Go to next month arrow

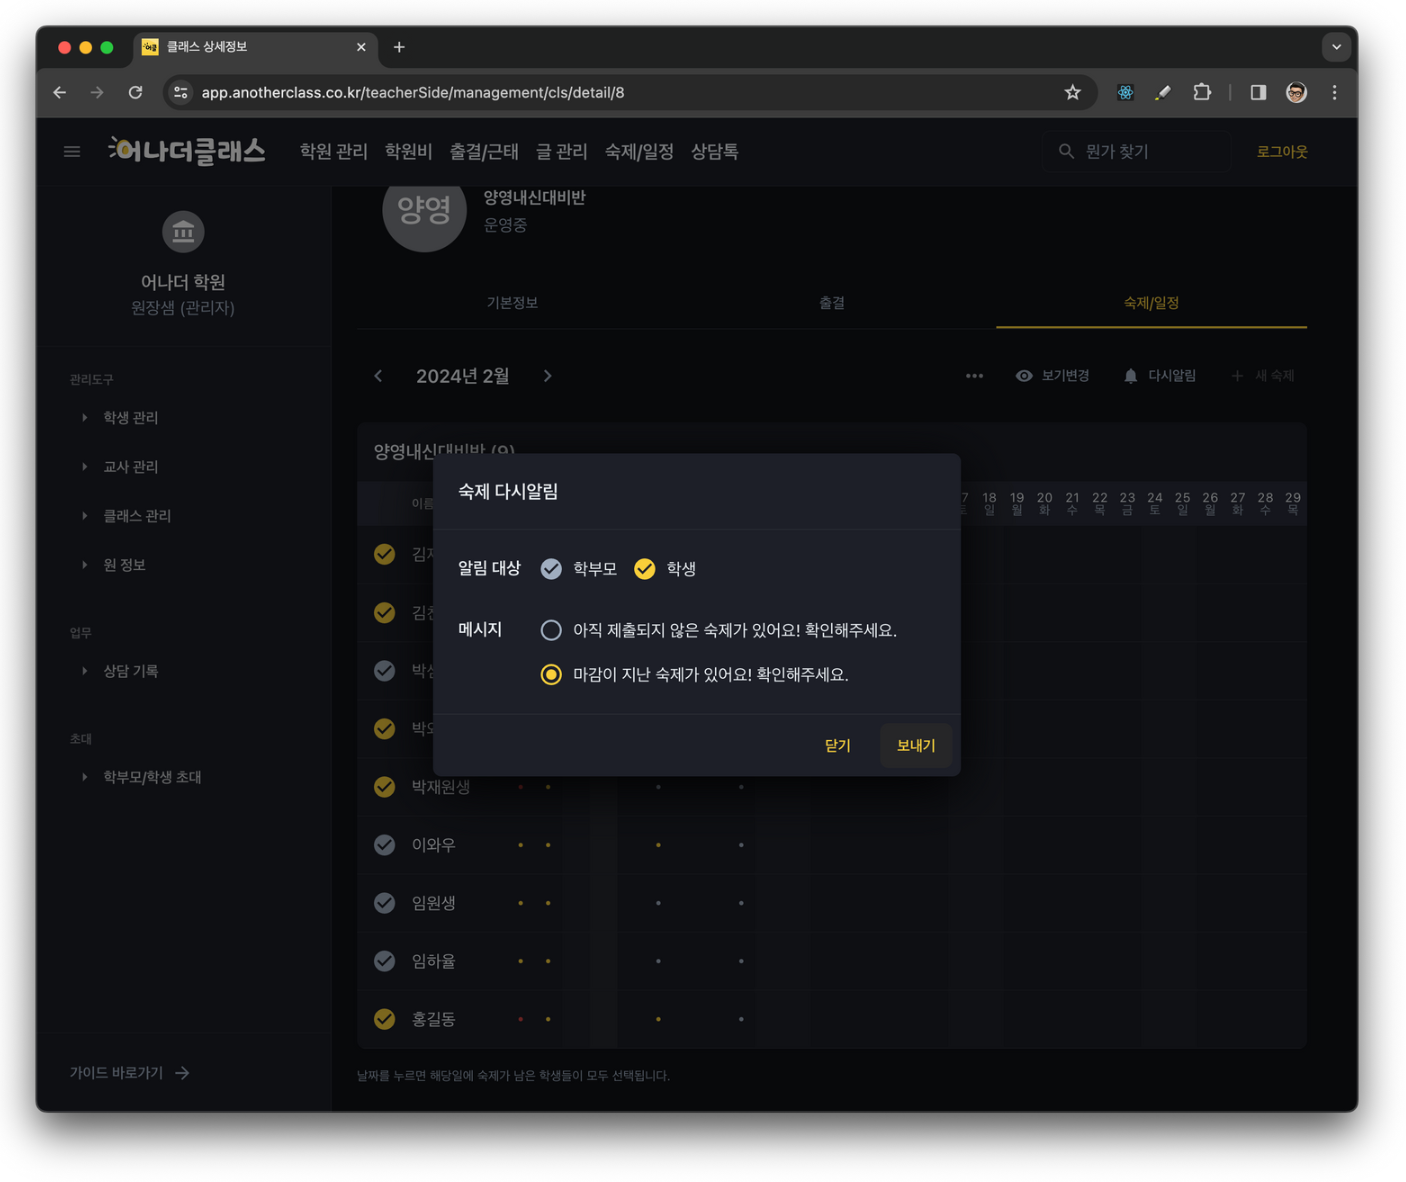[548, 376]
